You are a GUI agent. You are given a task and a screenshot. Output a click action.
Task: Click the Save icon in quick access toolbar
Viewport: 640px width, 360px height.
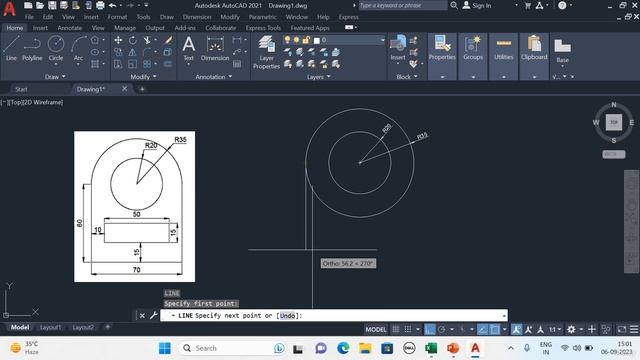(52, 5)
